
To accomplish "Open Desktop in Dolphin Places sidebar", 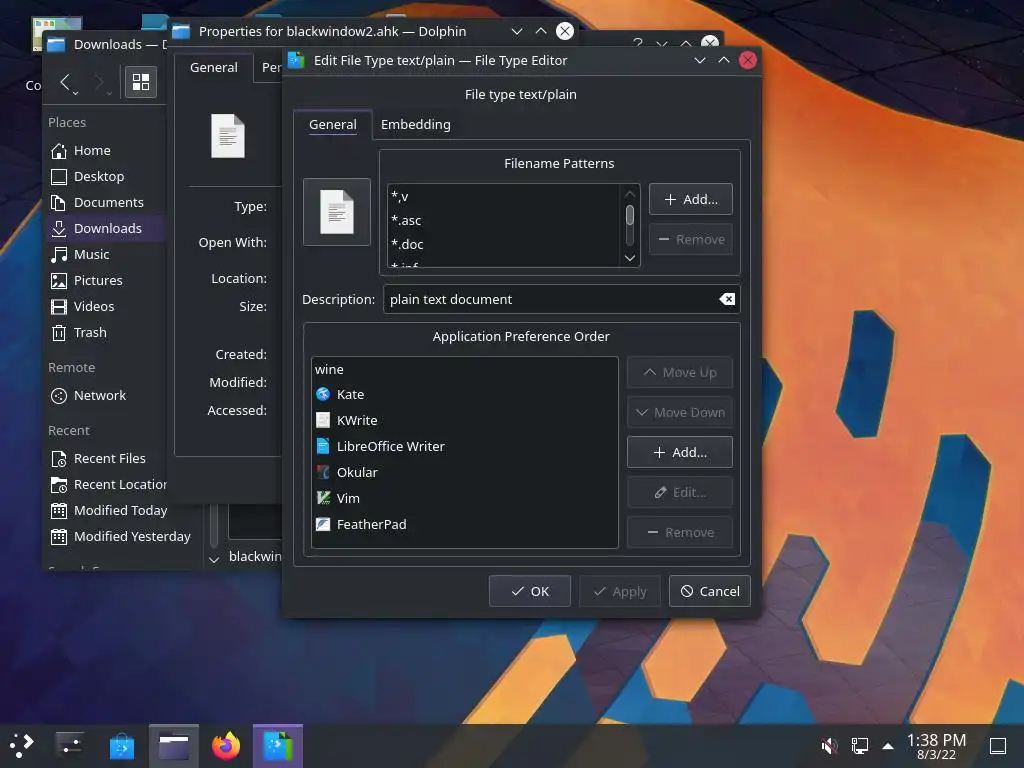I will coord(104,177).
